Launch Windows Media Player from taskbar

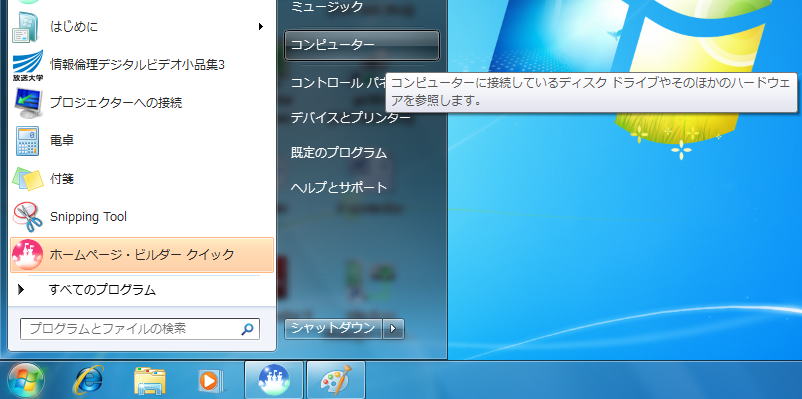coord(211,381)
